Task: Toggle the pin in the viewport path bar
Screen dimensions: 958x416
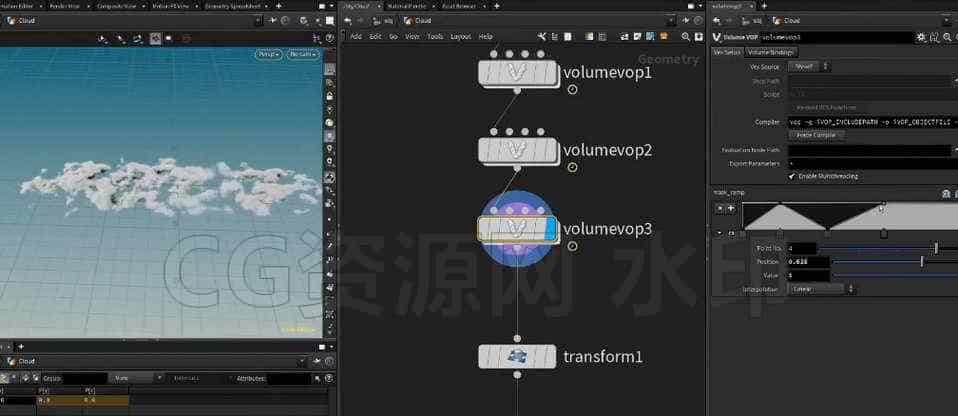Action: coord(272,21)
